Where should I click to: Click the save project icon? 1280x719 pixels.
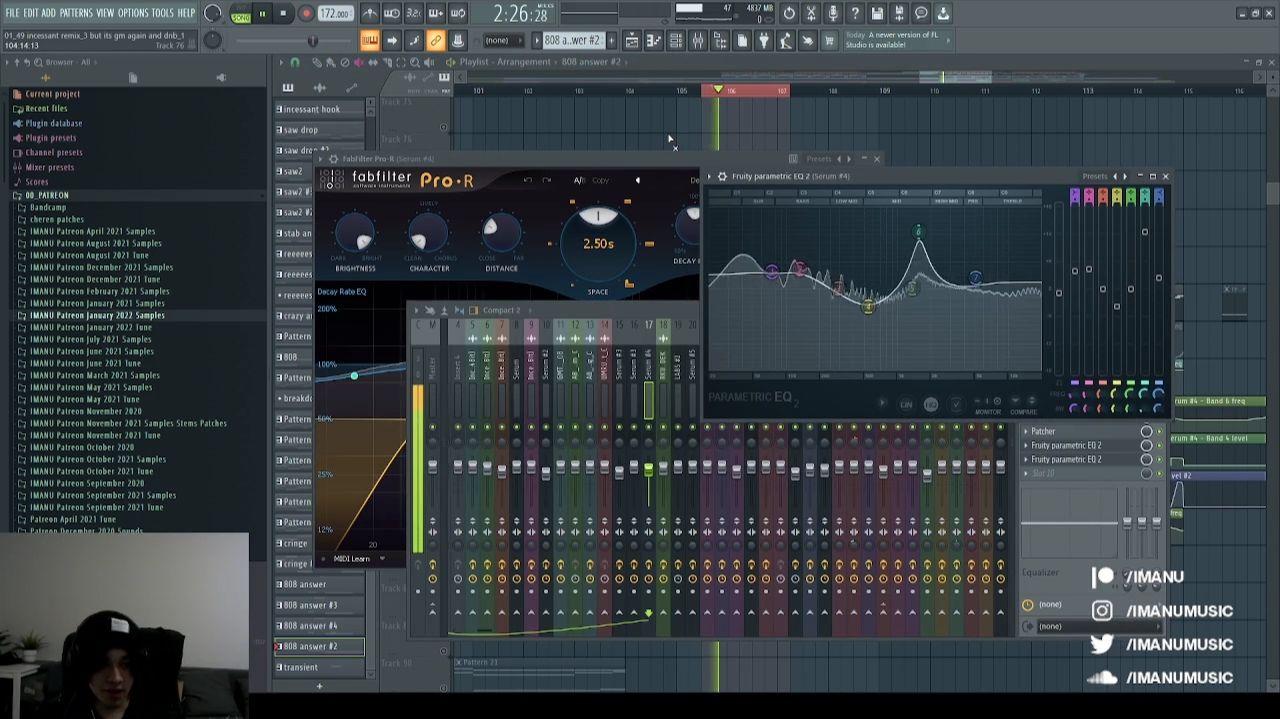(x=877, y=14)
